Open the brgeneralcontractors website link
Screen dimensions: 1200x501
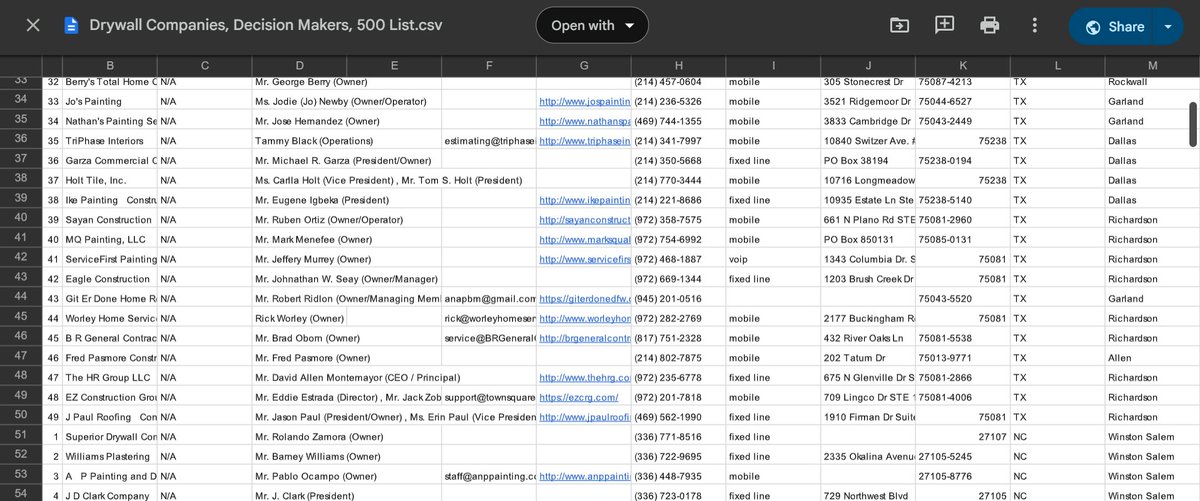584,338
